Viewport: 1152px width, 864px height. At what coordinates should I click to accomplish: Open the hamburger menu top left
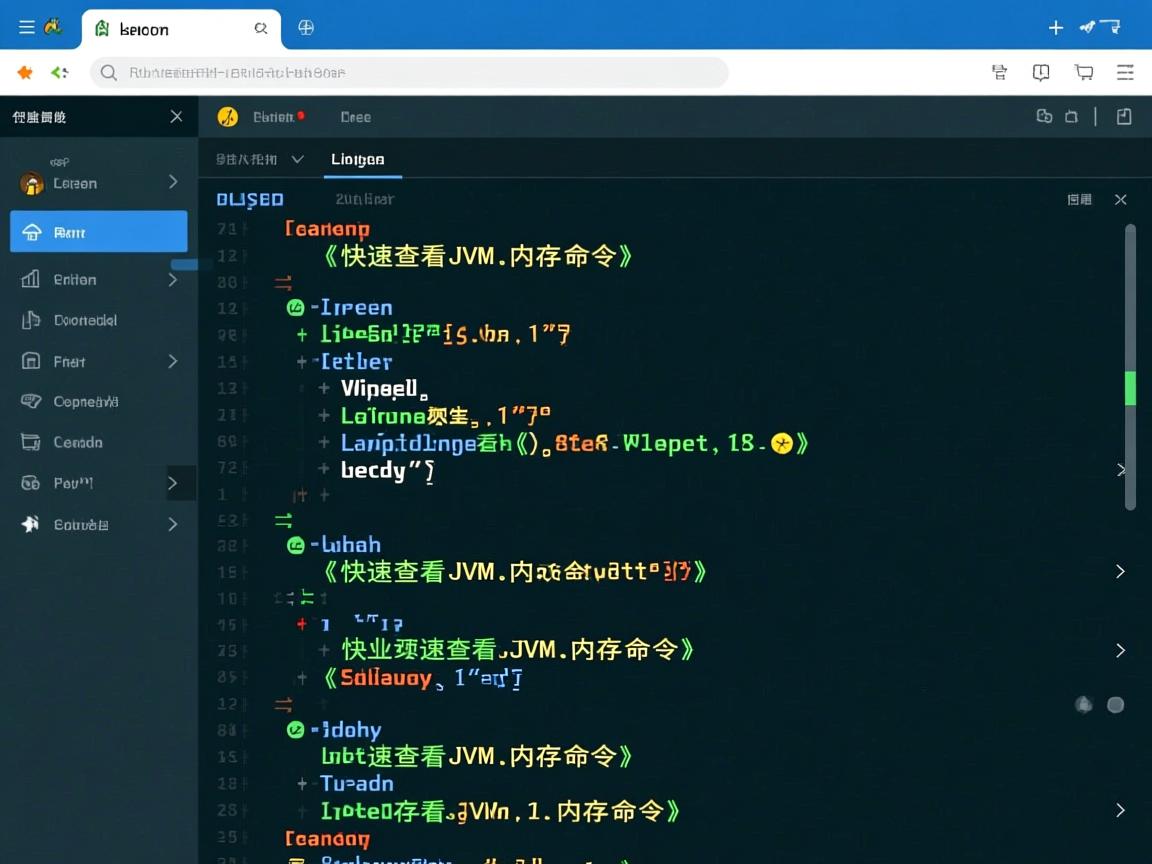click(x=25, y=26)
